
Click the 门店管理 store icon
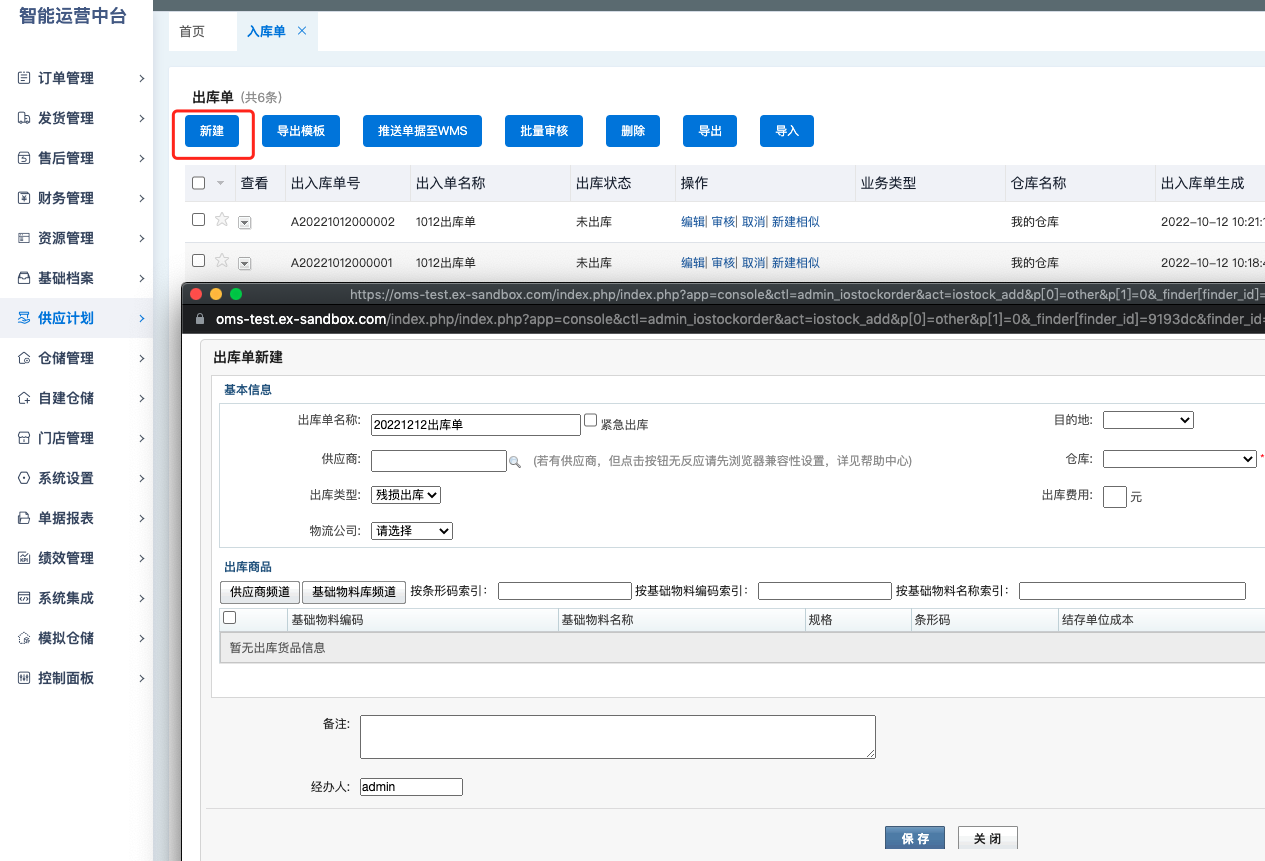coord(24,438)
